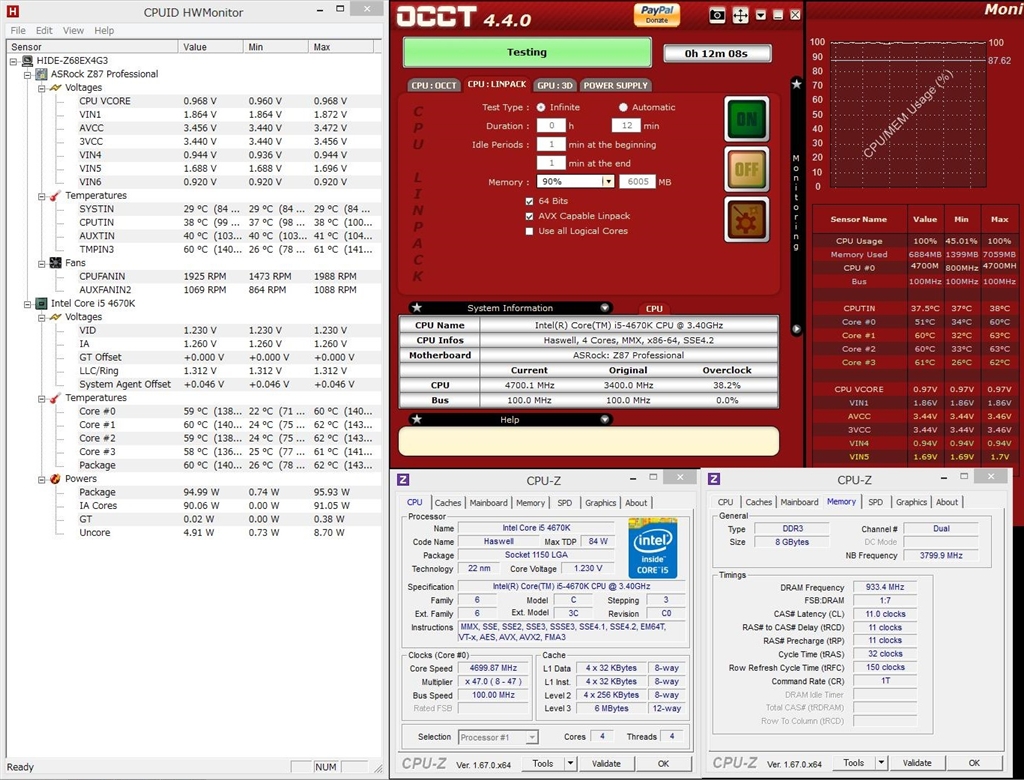Click the OCCT screenshot camera icon
The height and width of the screenshot is (780, 1024).
pyautogui.click(x=717, y=15)
